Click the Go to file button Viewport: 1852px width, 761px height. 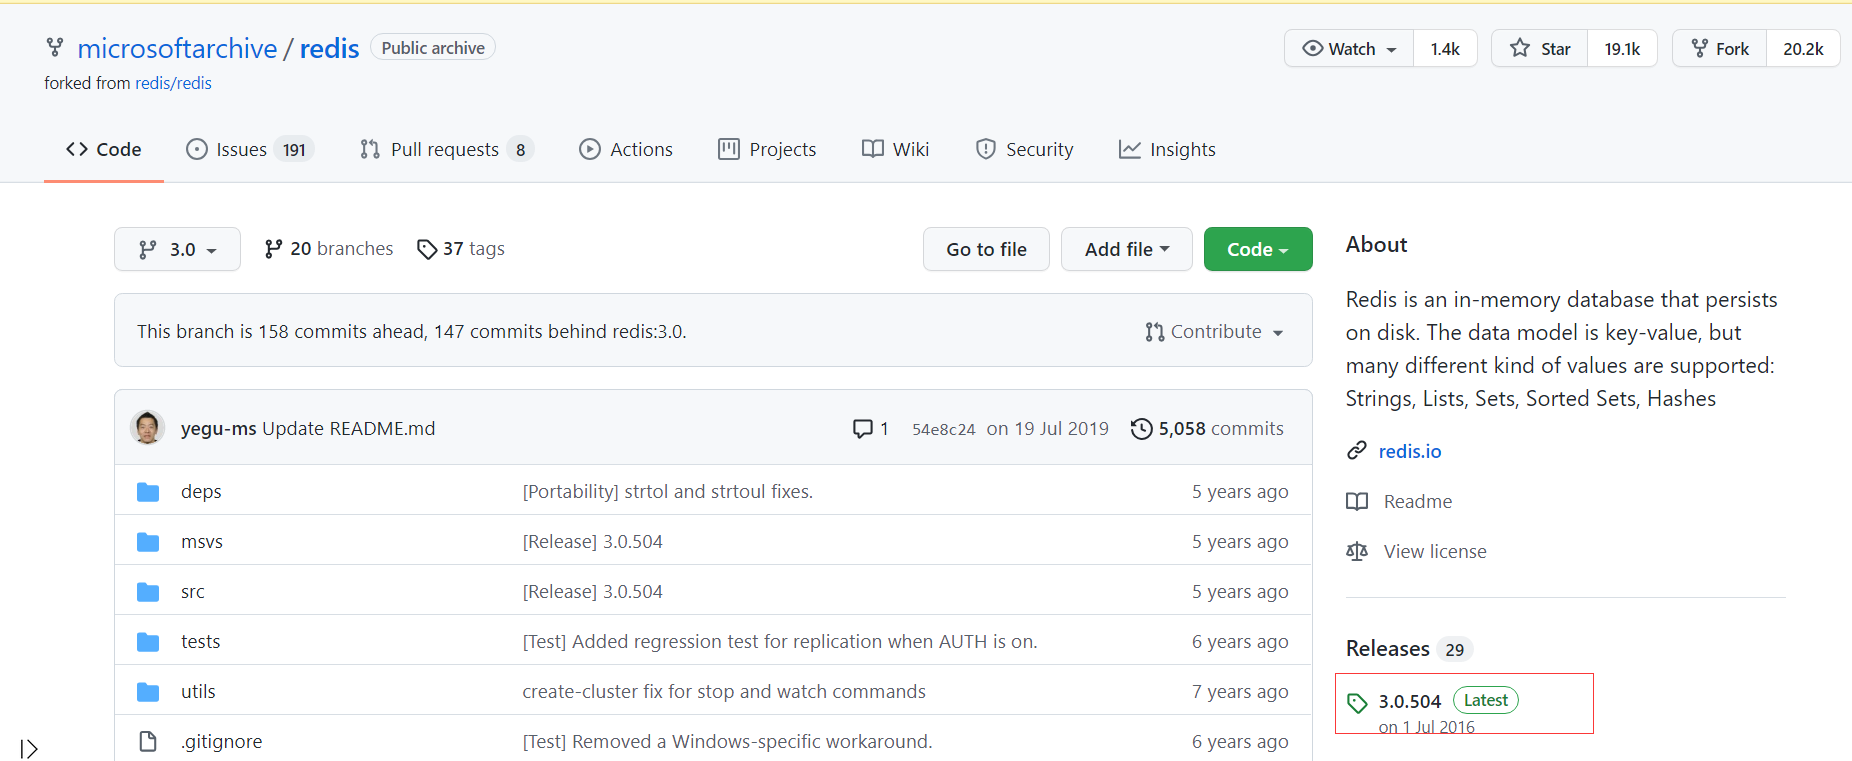coord(986,249)
